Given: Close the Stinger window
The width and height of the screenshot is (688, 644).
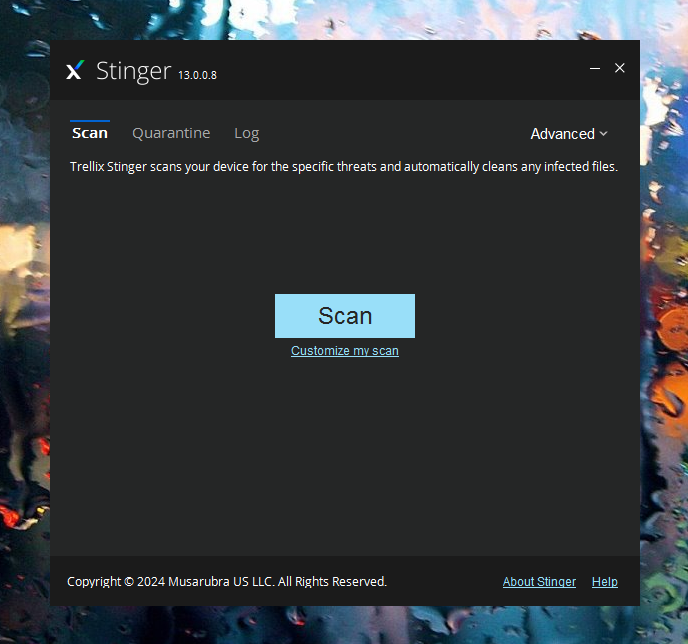Looking at the screenshot, I should [x=620, y=68].
